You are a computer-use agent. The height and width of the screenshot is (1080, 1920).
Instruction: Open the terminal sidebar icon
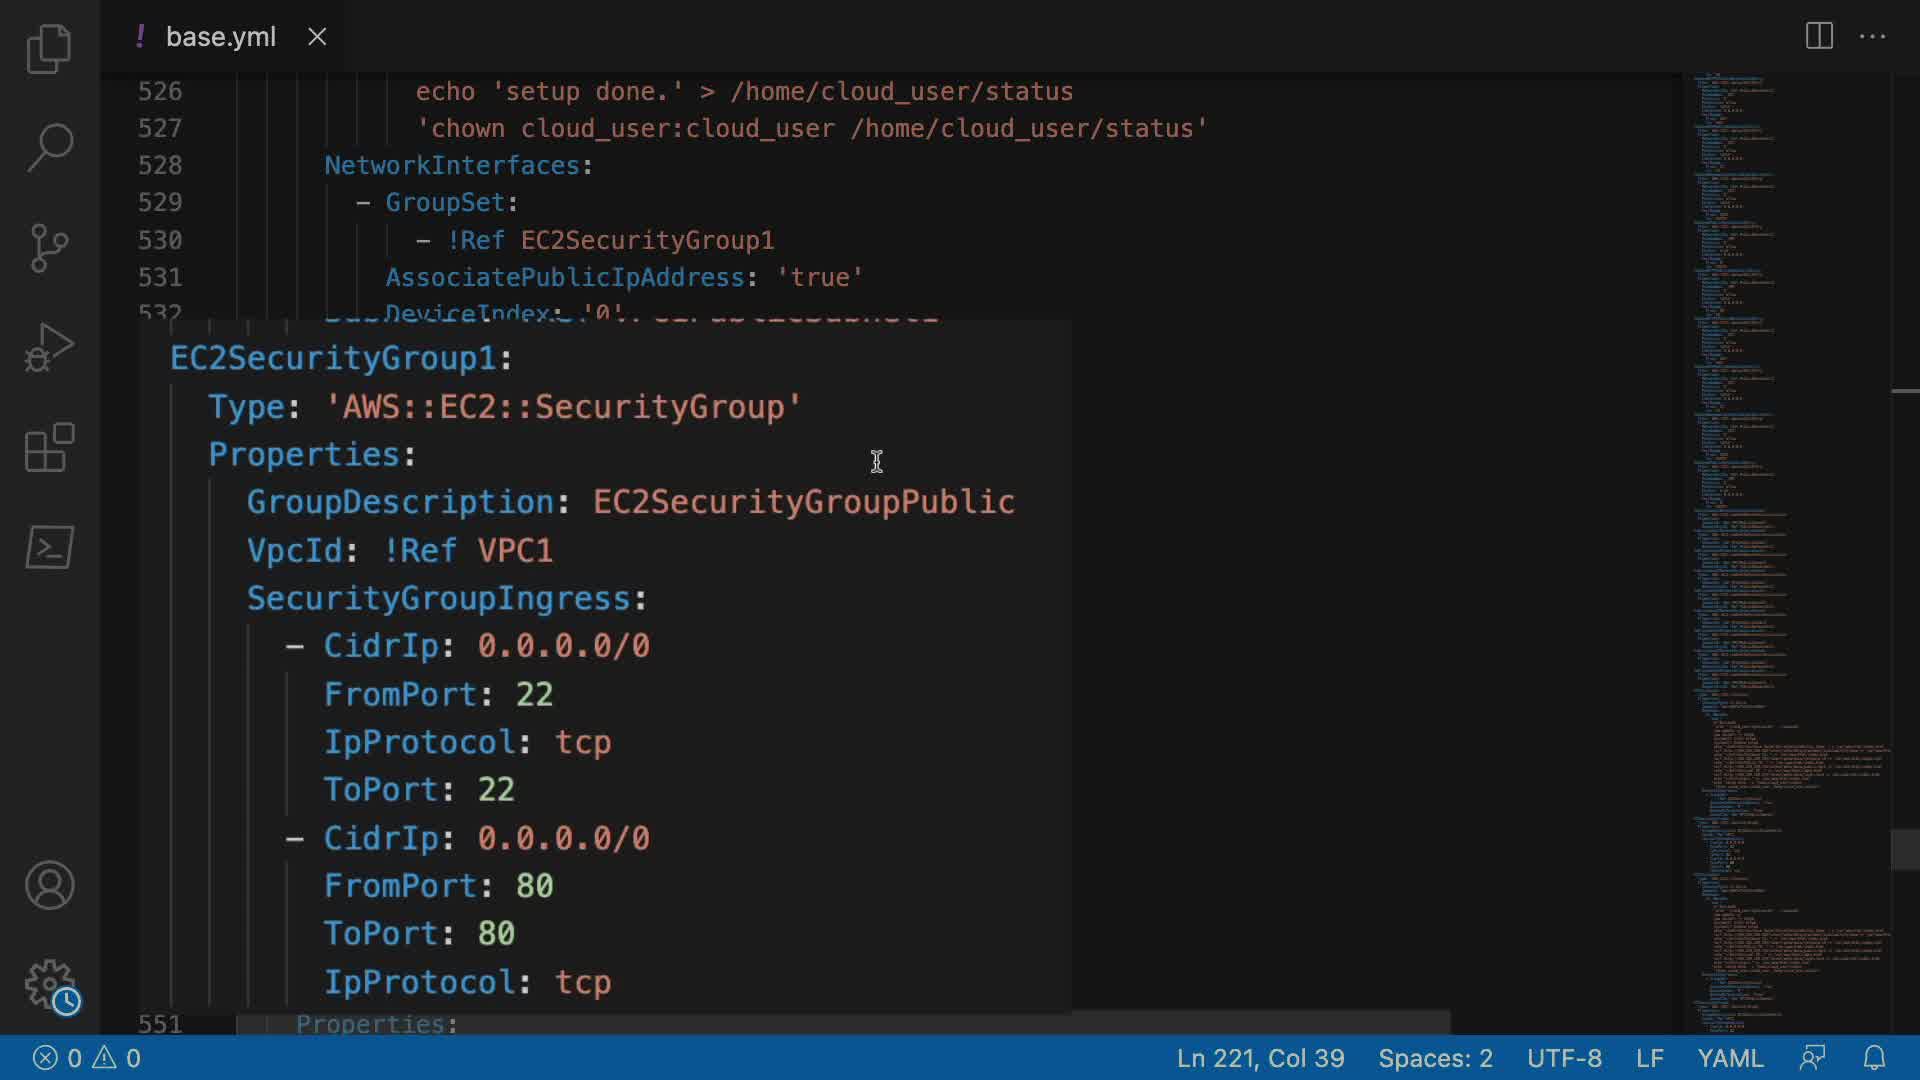point(49,547)
